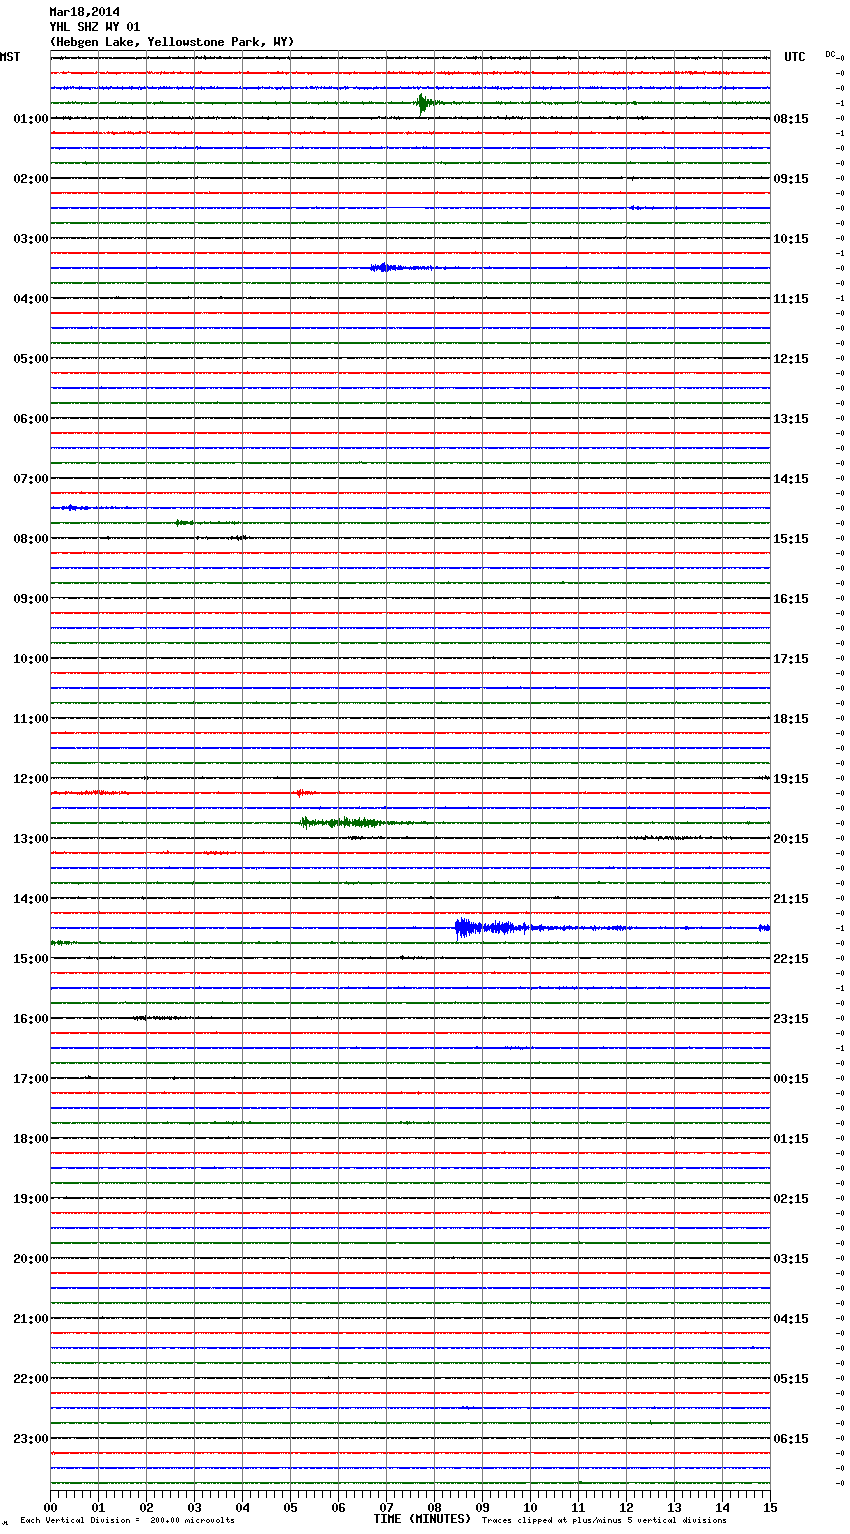
Task: Click the green seismic burst before 01:00
Action: [424, 103]
